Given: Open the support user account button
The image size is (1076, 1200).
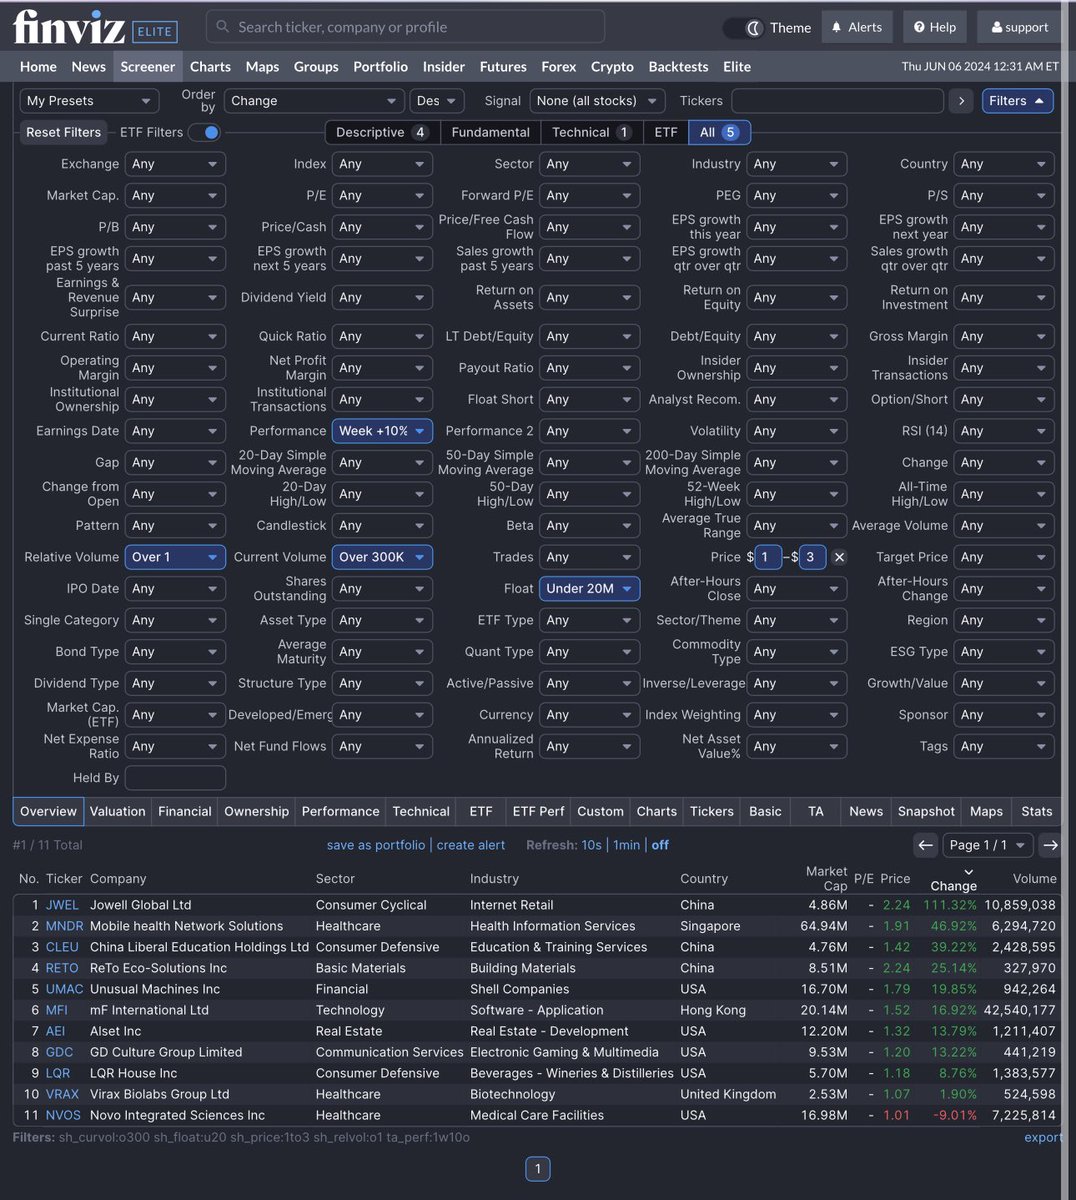Looking at the screenshot, I should point(1019,27).
